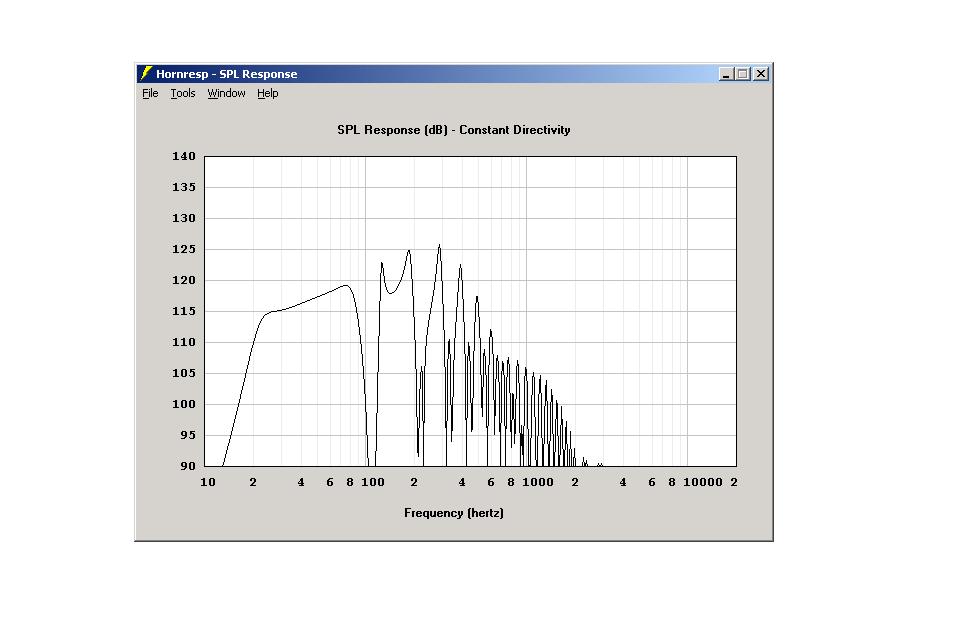Image resolution: width=960 pixels, height=626 pixels.
Task: Click the 135 dB axis value
Action: (x=184, y=187)
